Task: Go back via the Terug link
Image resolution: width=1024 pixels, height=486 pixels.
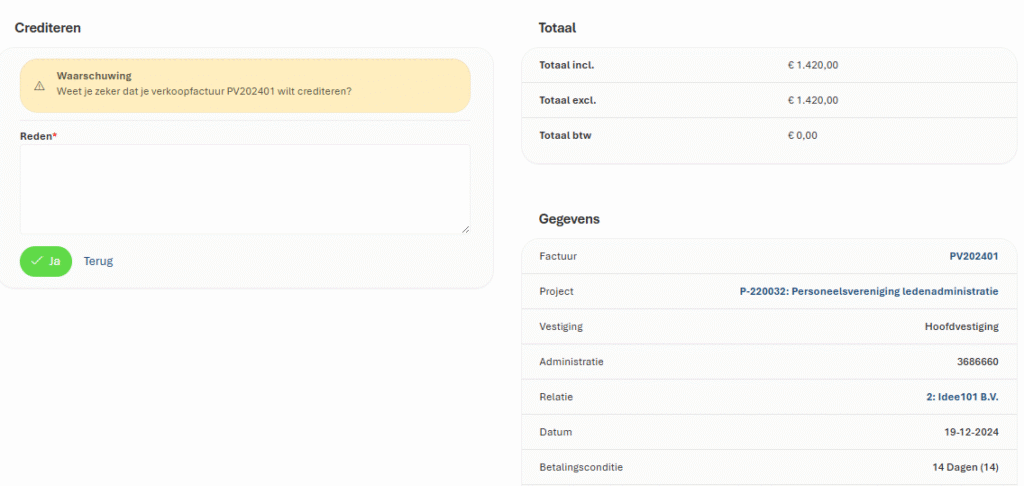Action: 98,261
